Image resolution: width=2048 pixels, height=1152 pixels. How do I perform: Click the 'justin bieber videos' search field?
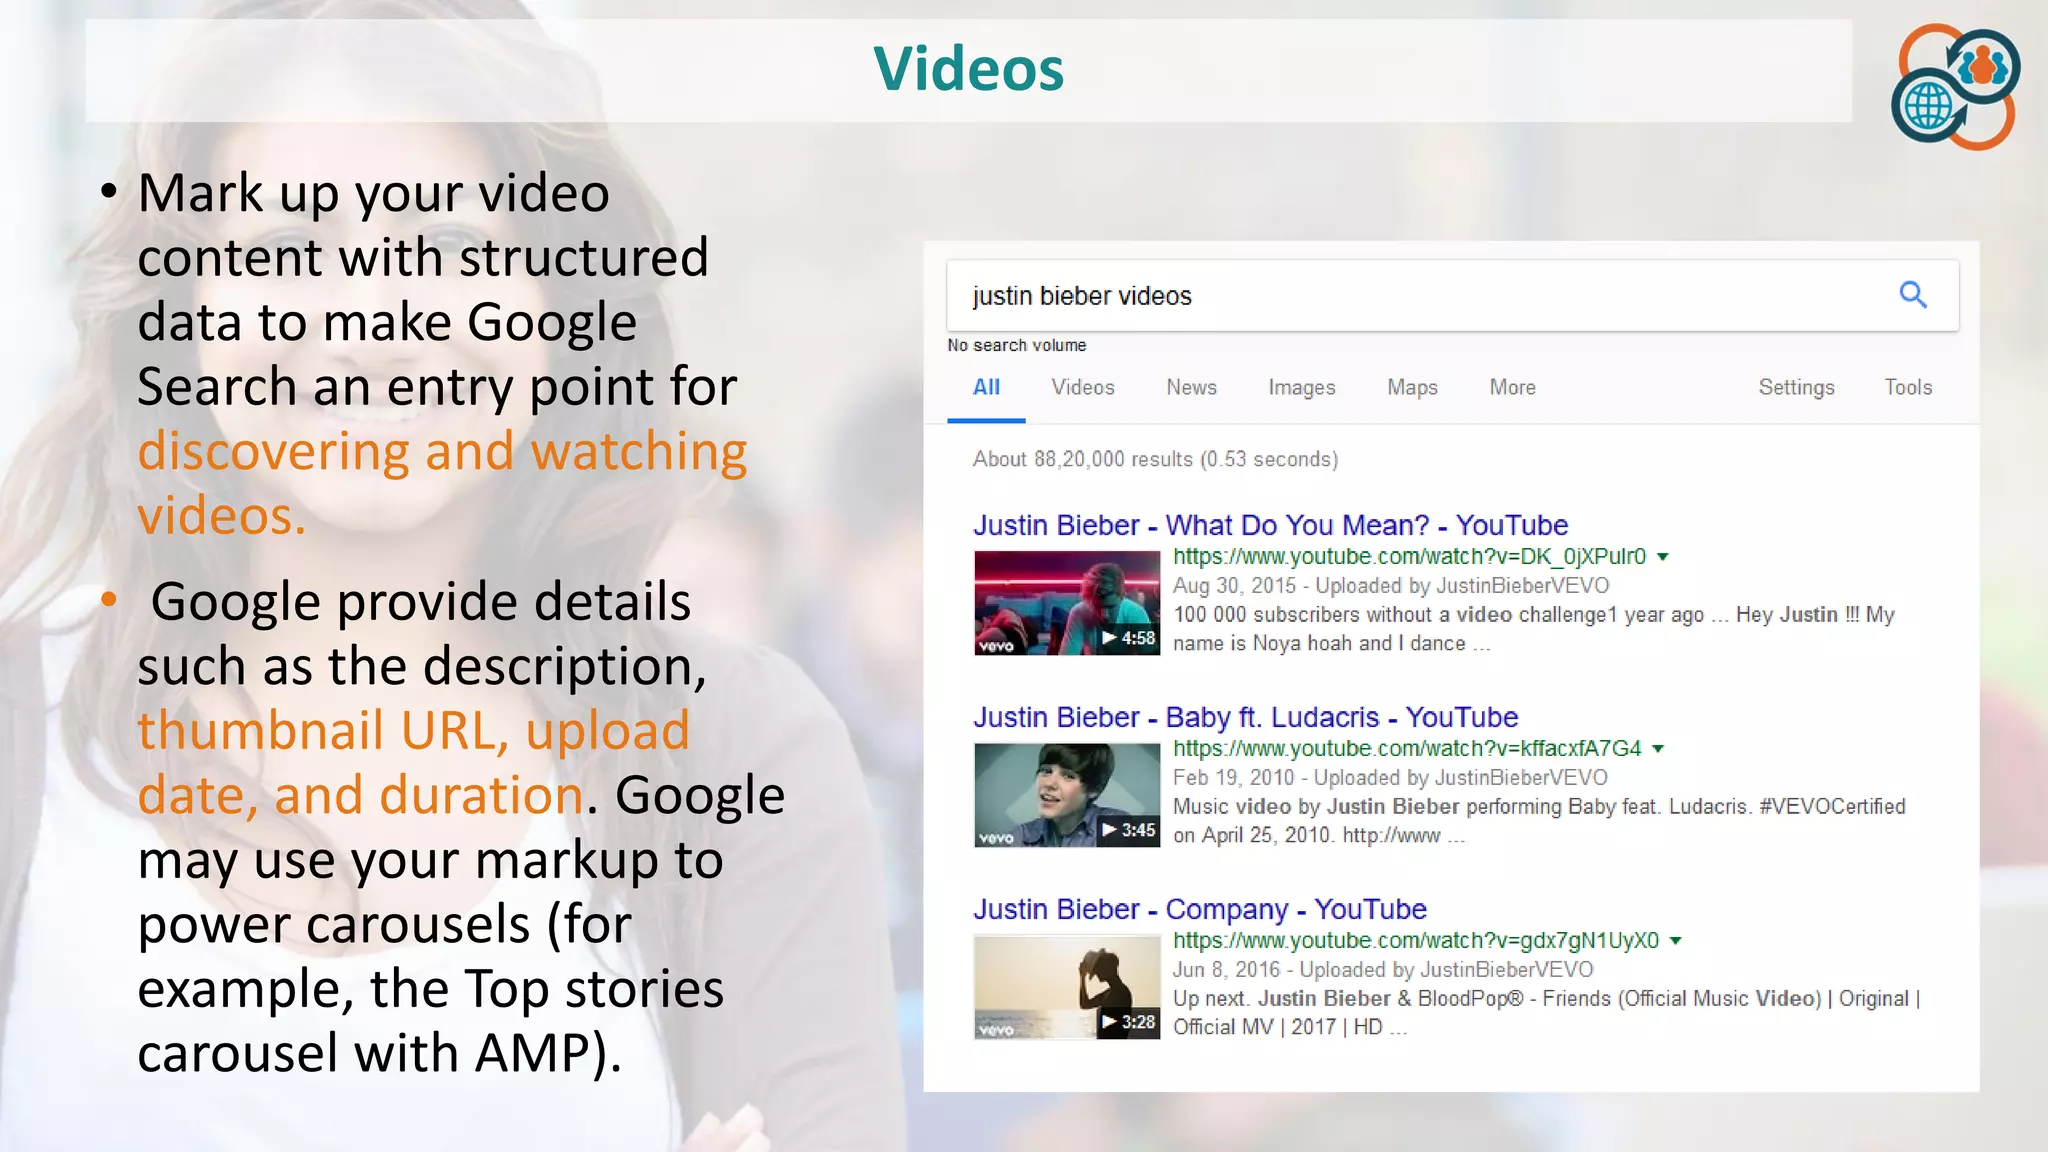pos(1452,296)
